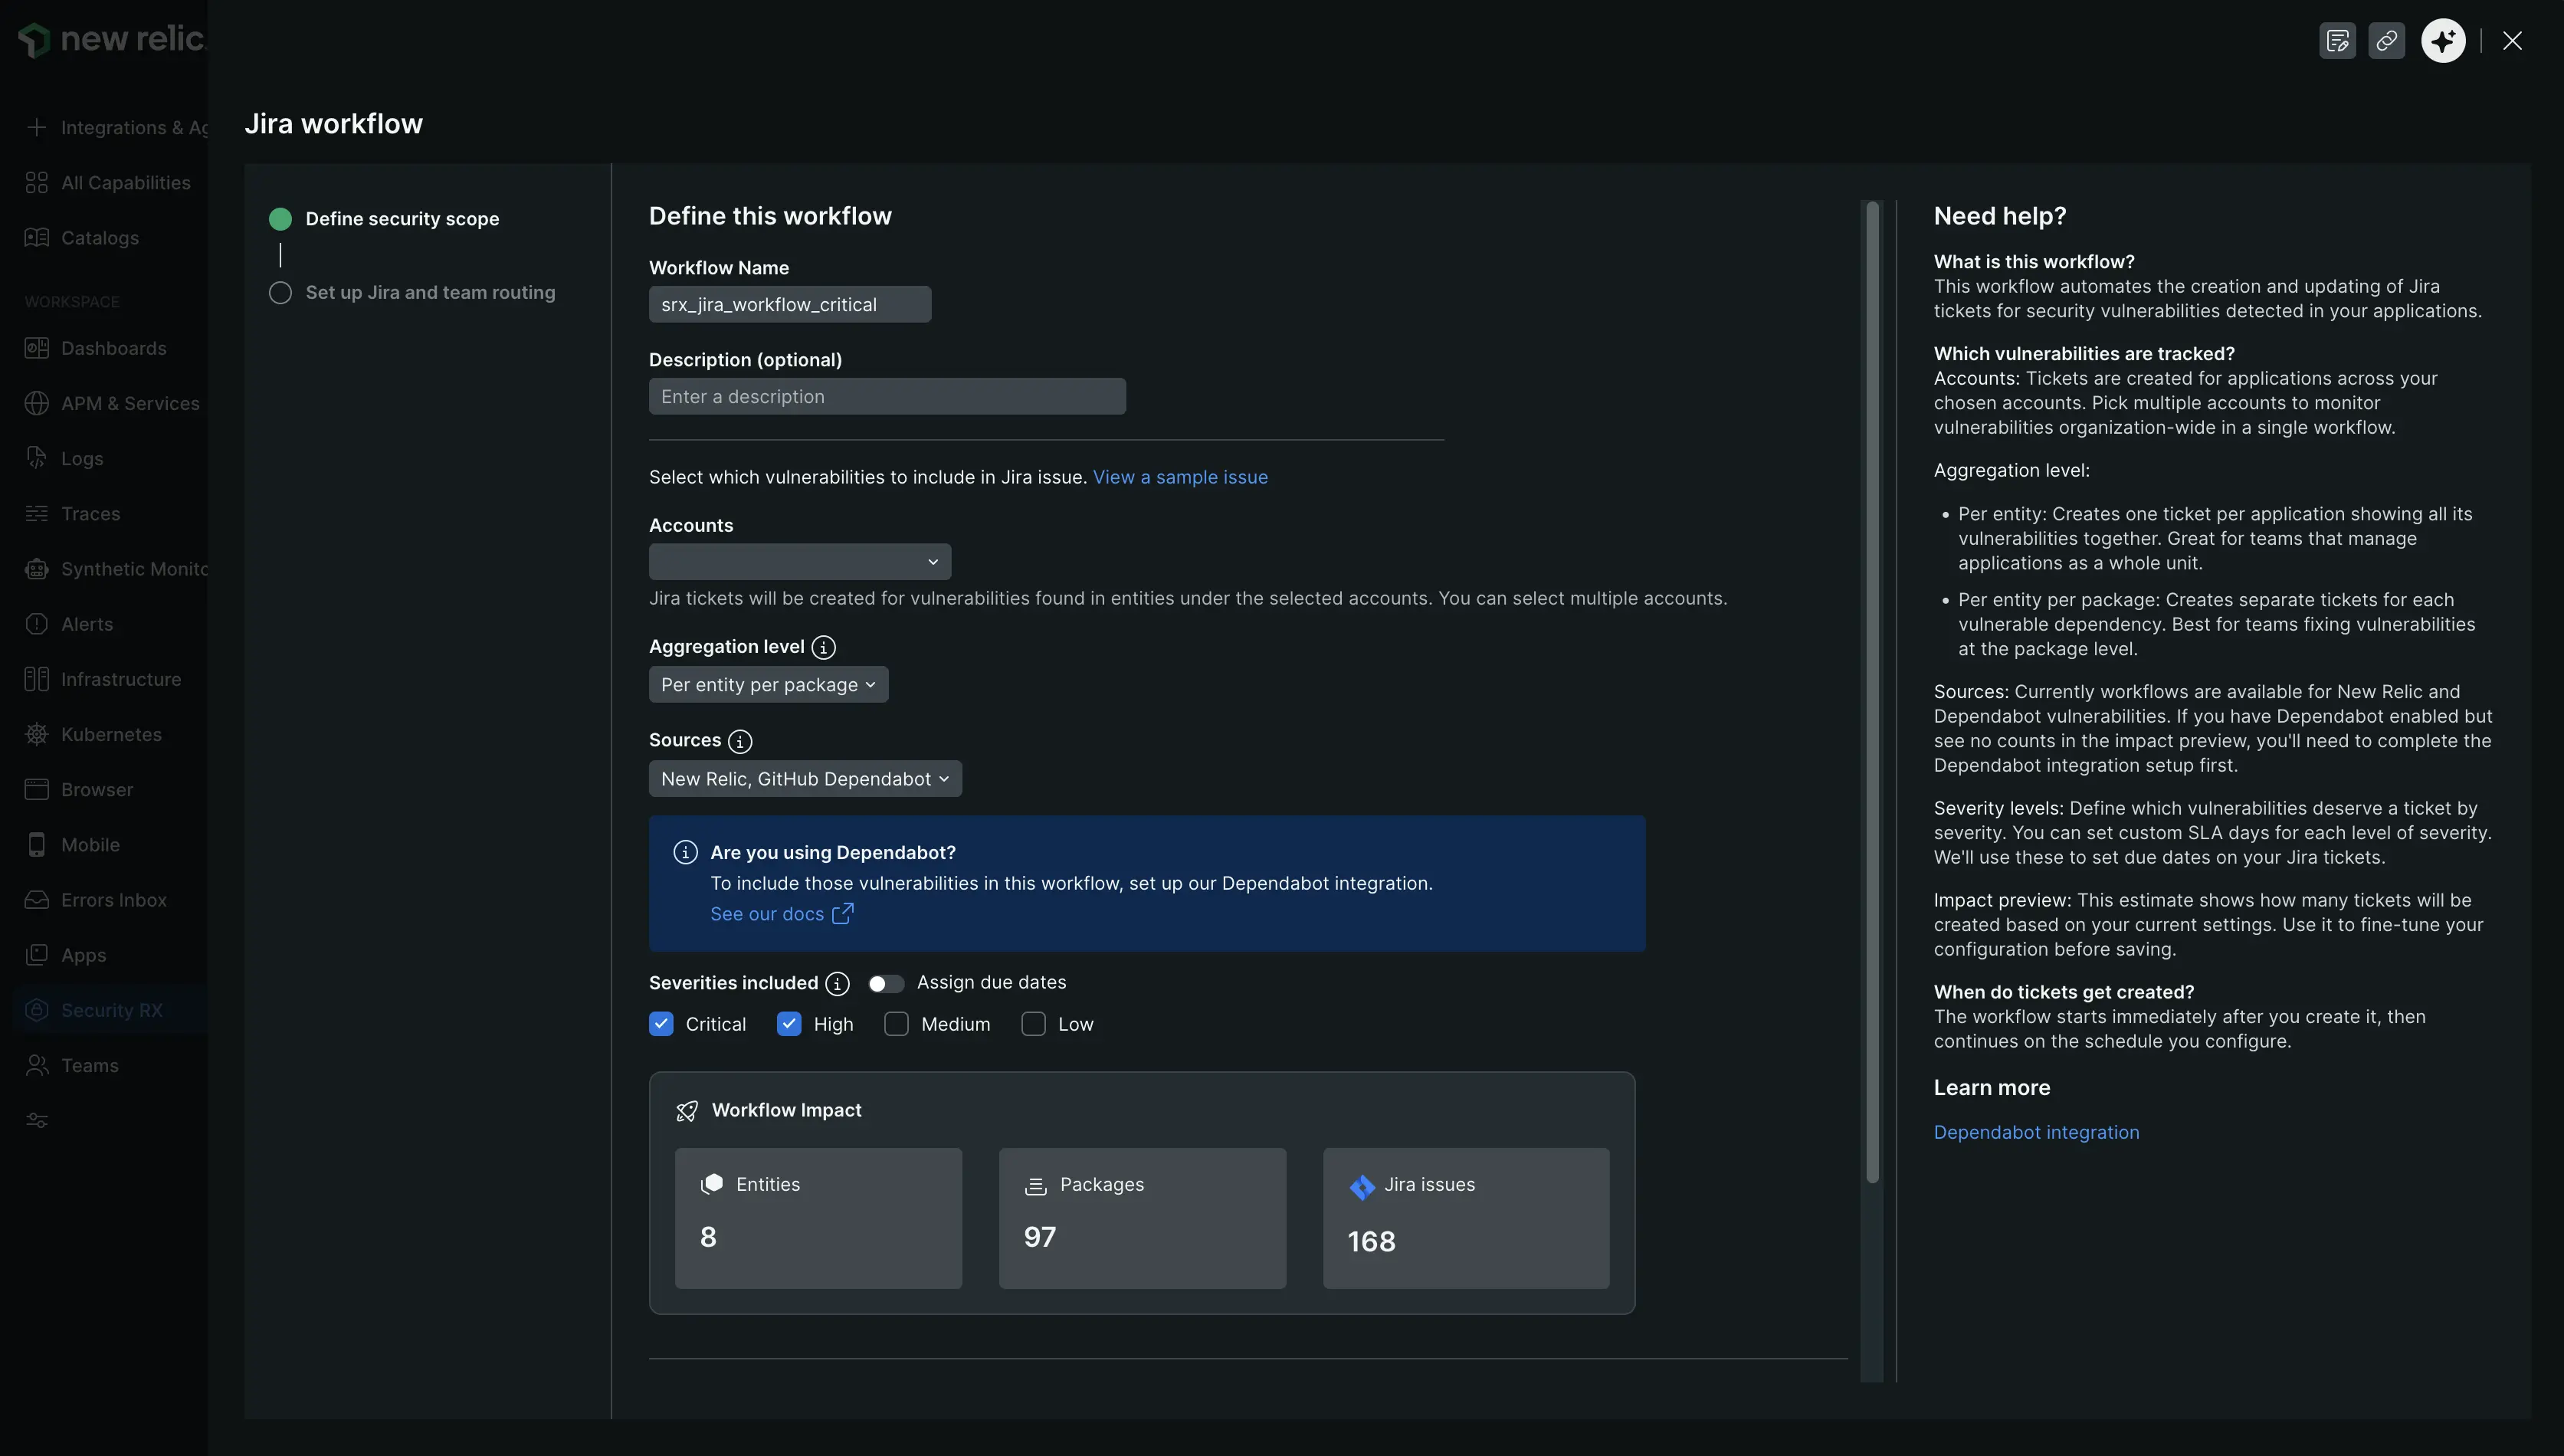
Task: Click the Workflow Impact rocket icon
Action: [x=687, y=1111]
